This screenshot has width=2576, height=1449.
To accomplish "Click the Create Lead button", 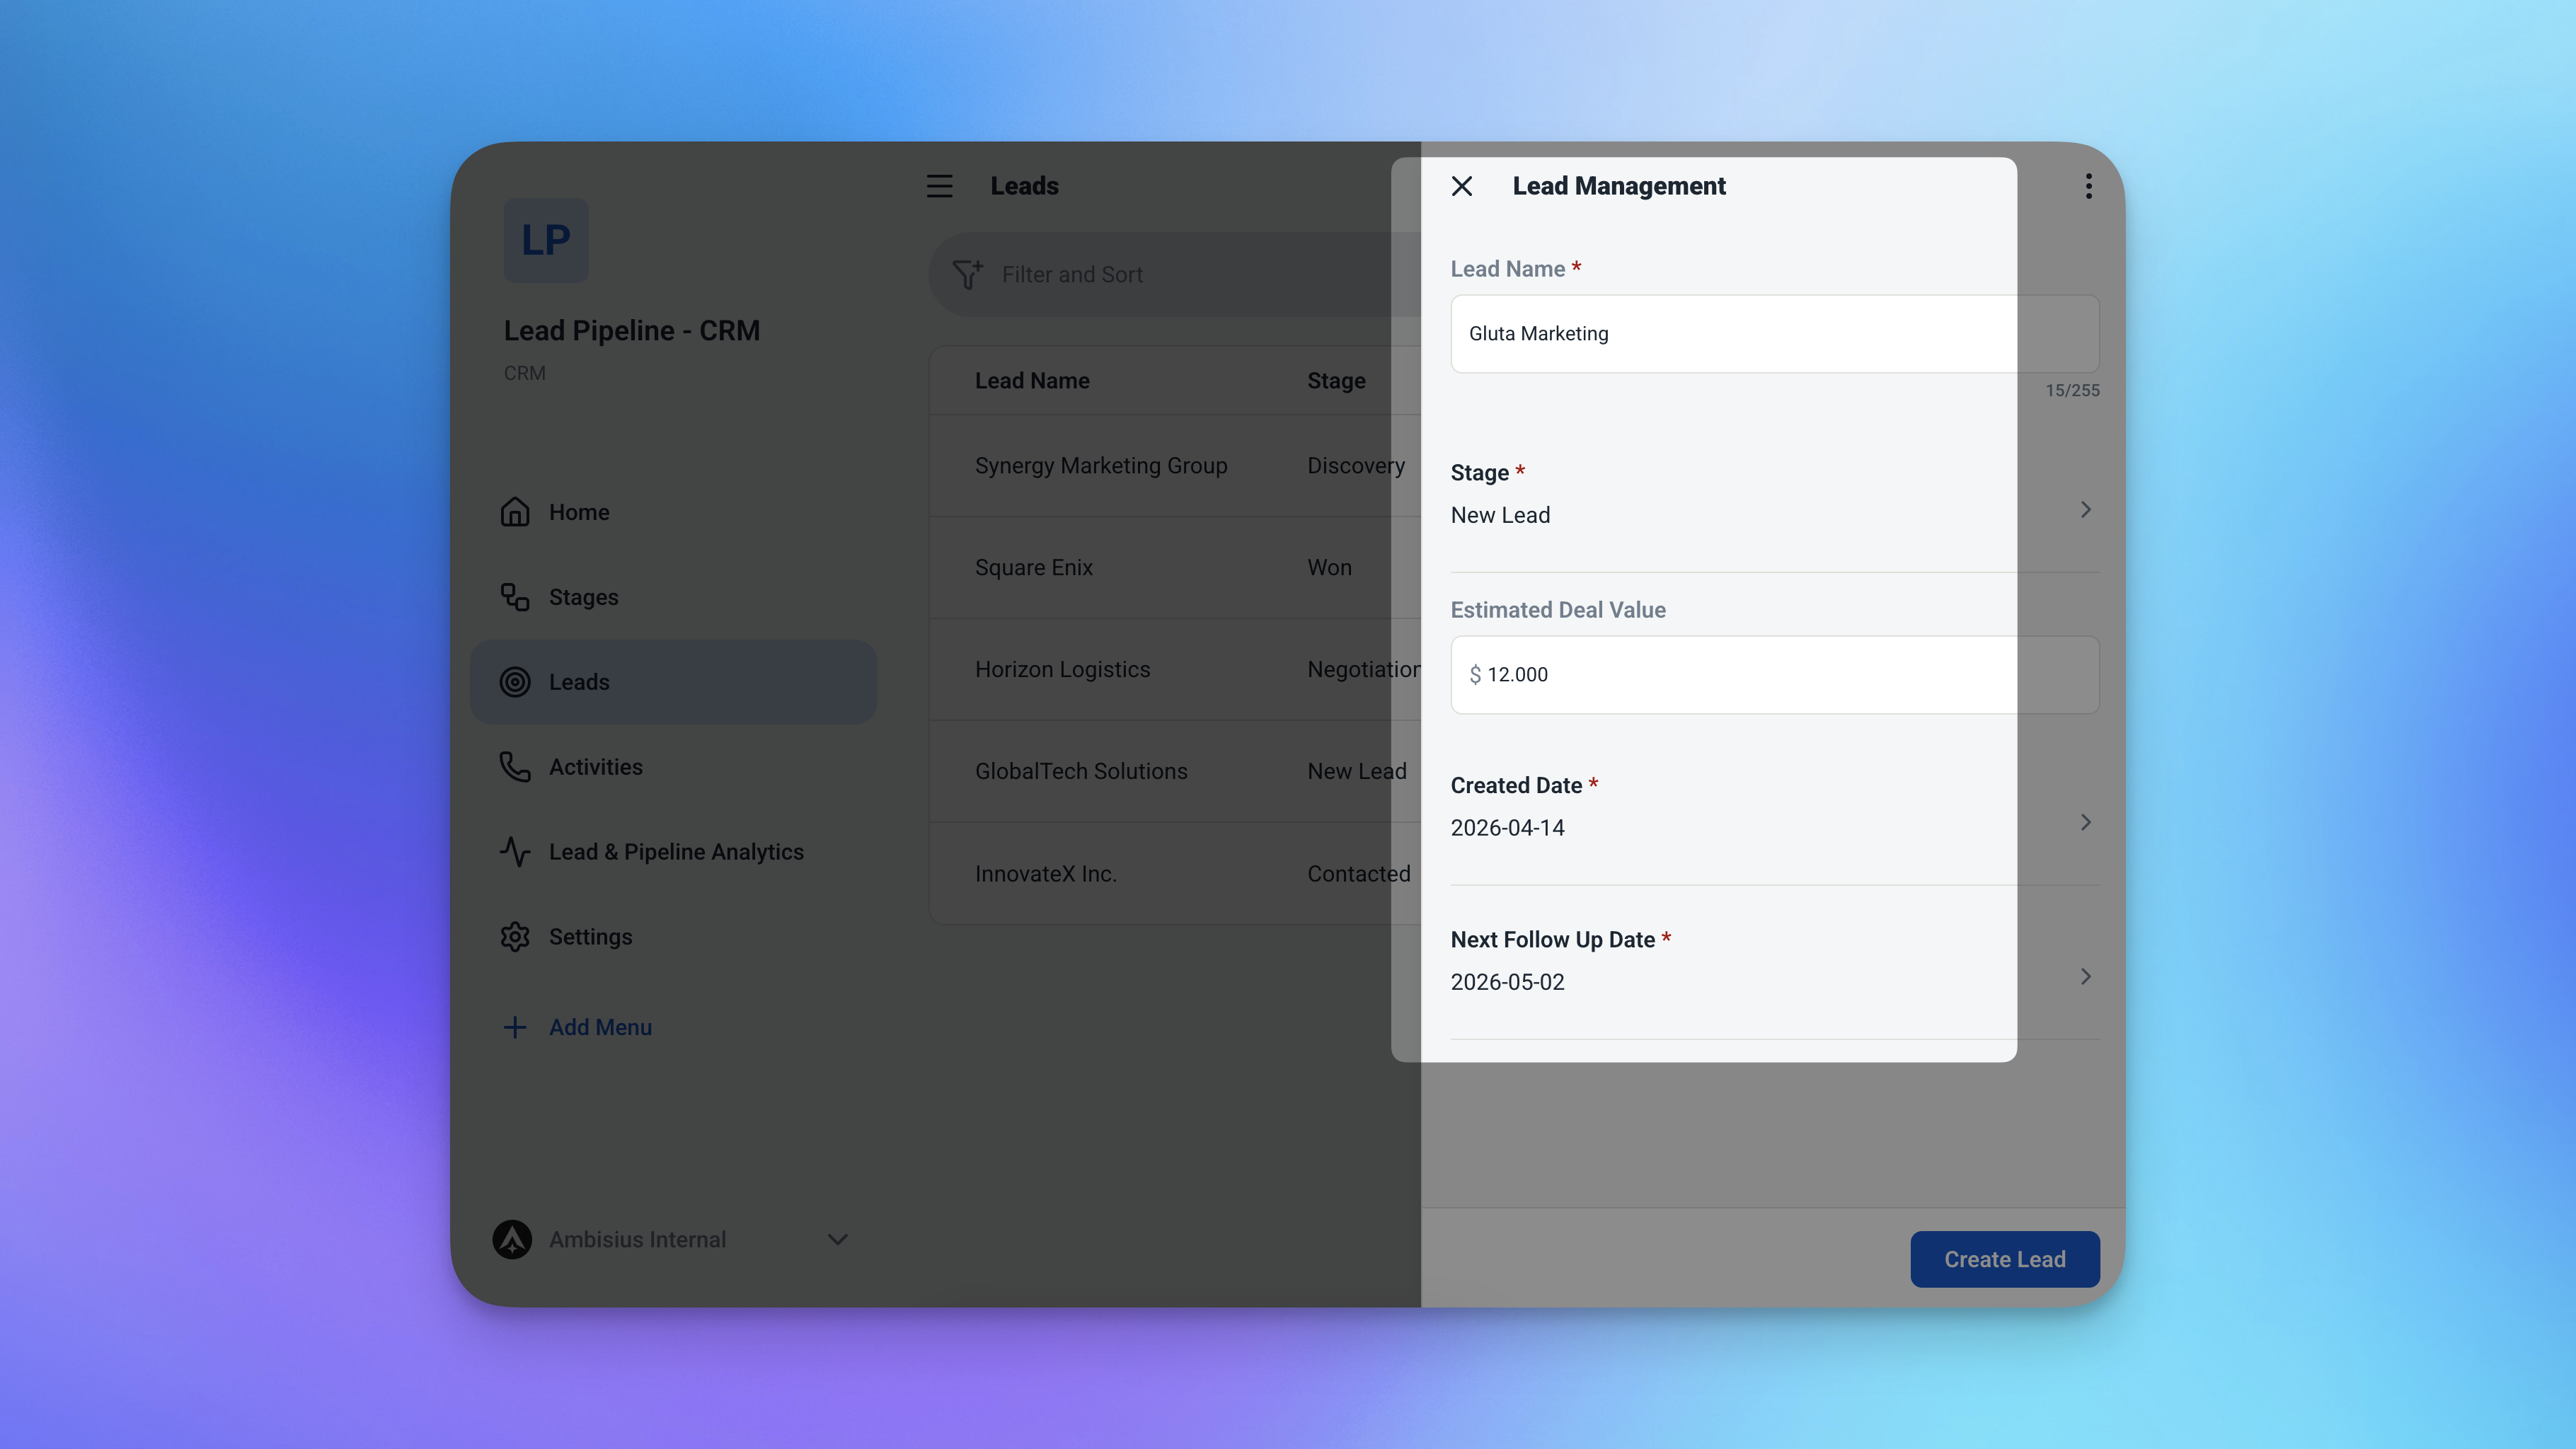I will click(x=2004, y=1259).
